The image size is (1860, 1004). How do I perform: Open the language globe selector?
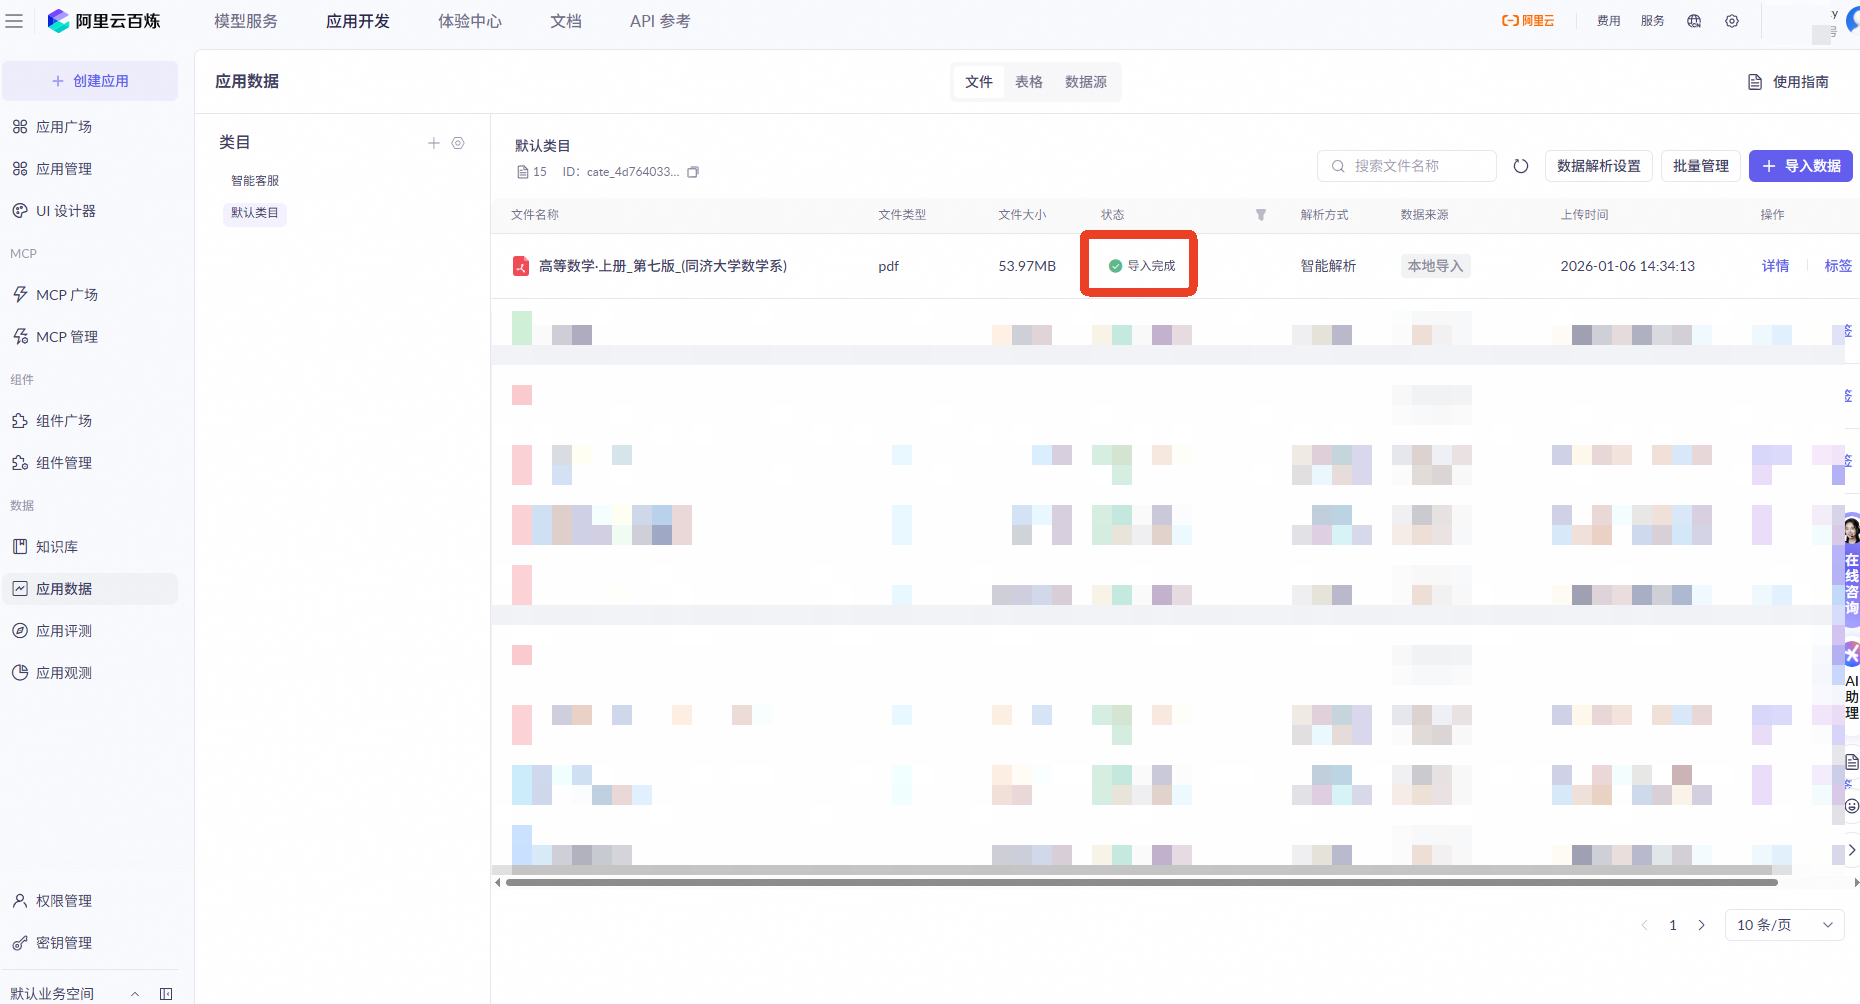tap(1694, 21)
